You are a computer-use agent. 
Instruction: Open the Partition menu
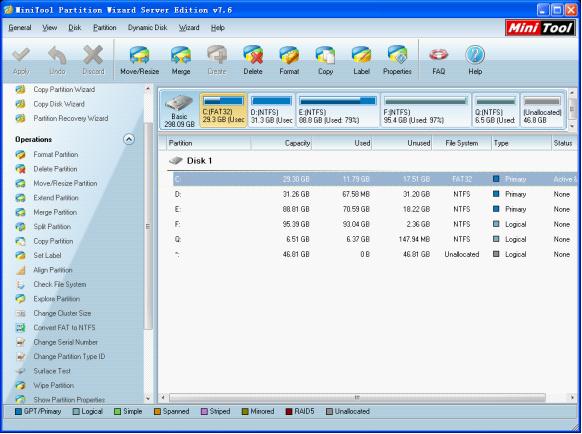click(x=105, y=28)
